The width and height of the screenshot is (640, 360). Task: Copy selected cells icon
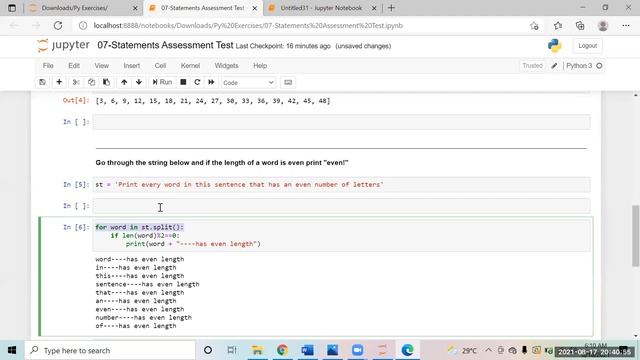91,82
